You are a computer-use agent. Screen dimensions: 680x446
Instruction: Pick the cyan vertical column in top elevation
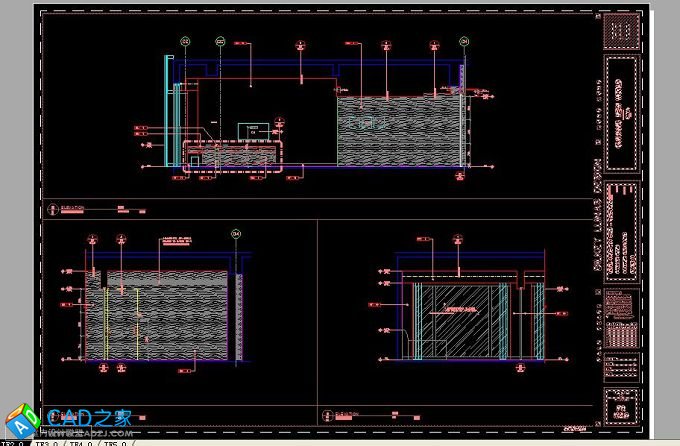166,110
